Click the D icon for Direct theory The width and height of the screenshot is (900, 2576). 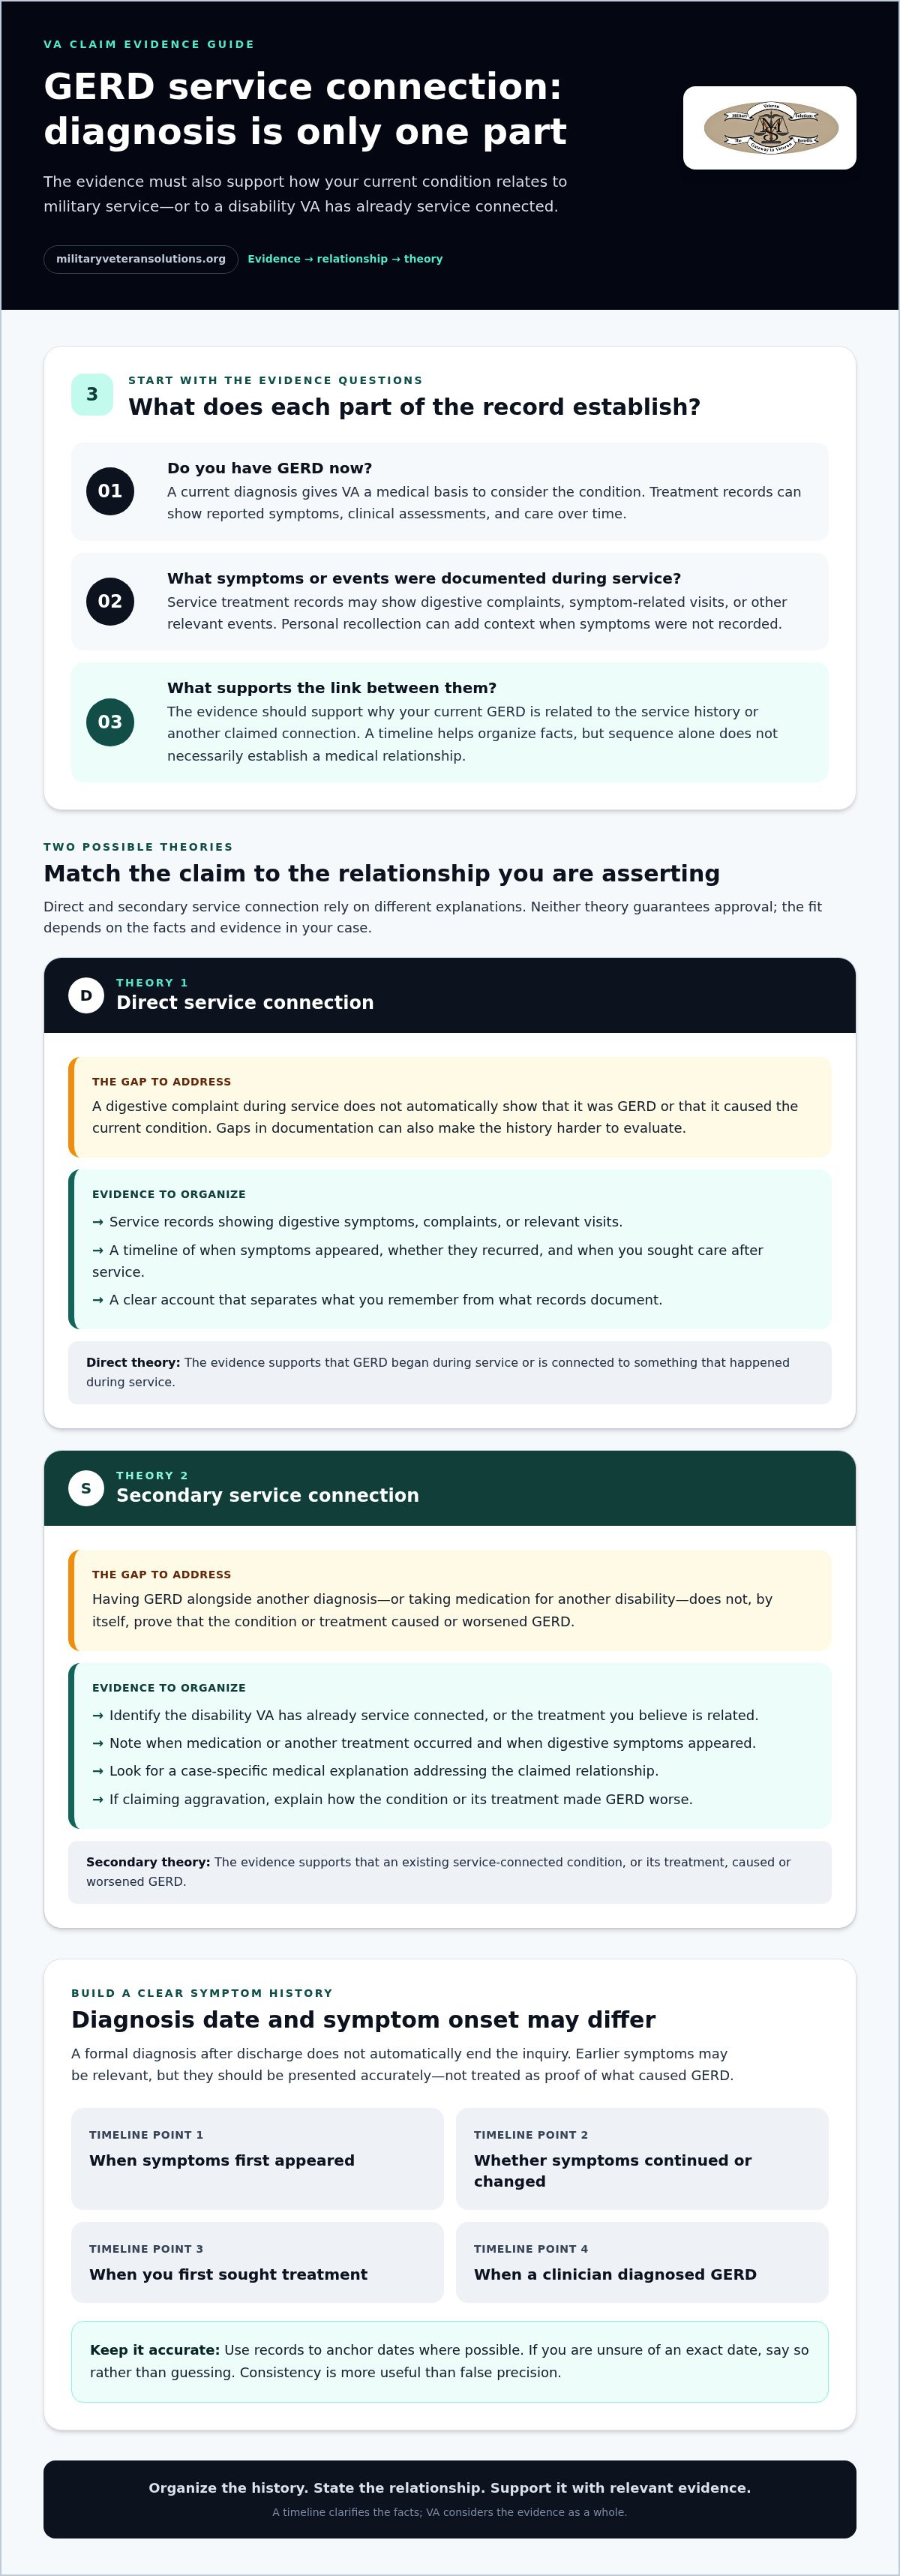coord(86,995)
